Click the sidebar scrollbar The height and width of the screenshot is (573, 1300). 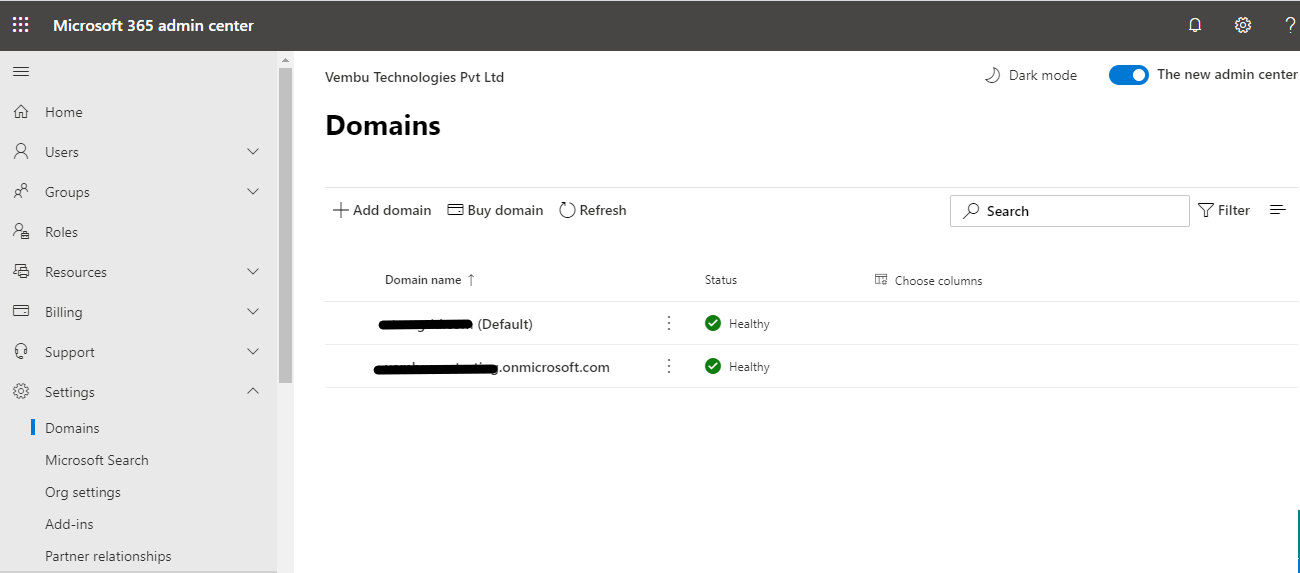(285, 226)
